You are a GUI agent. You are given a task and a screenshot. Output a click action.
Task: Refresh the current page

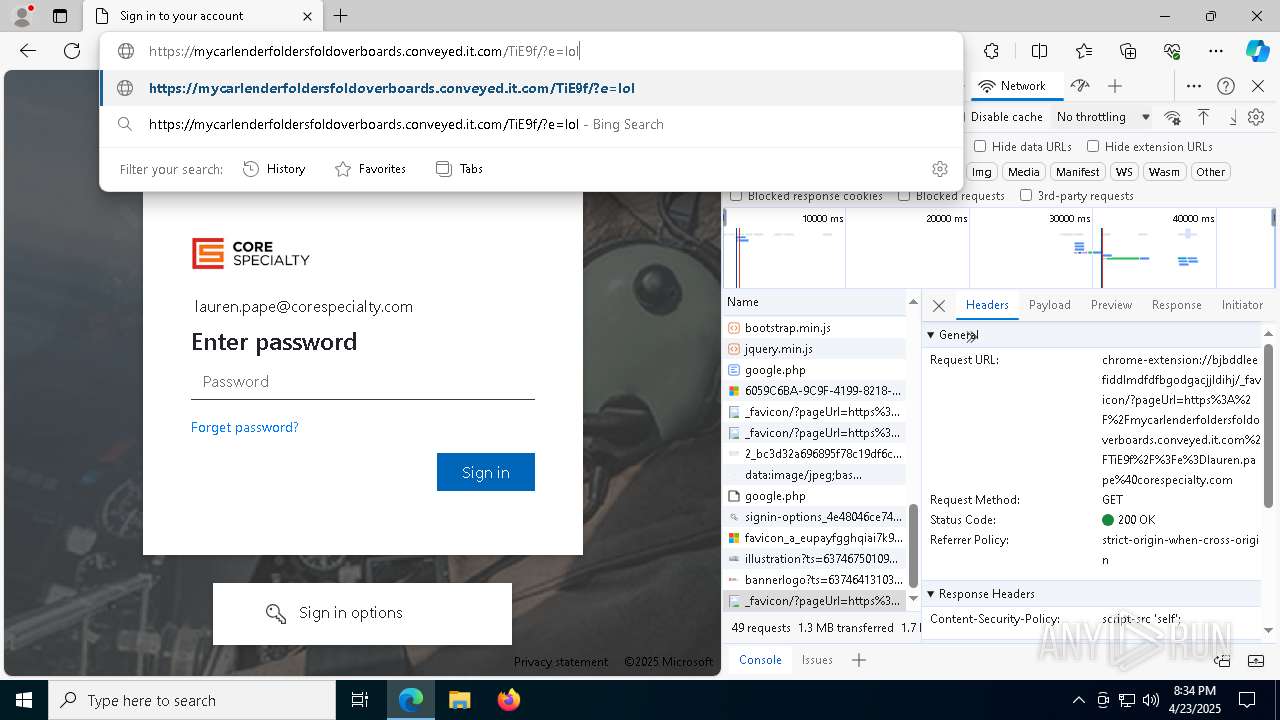tap(72, 51)
